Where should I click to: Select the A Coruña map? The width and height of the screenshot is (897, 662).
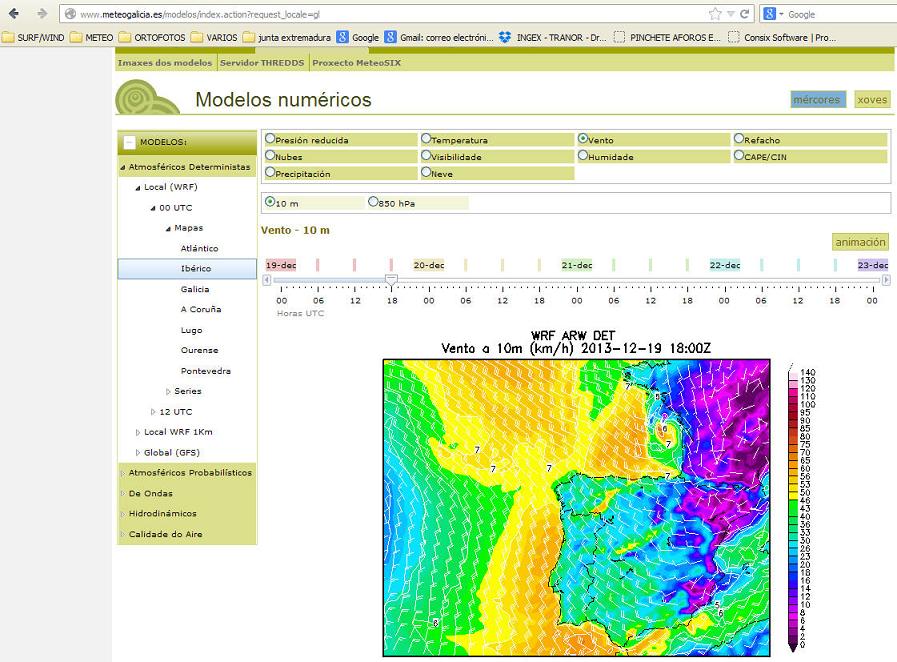tap(201, 310)
